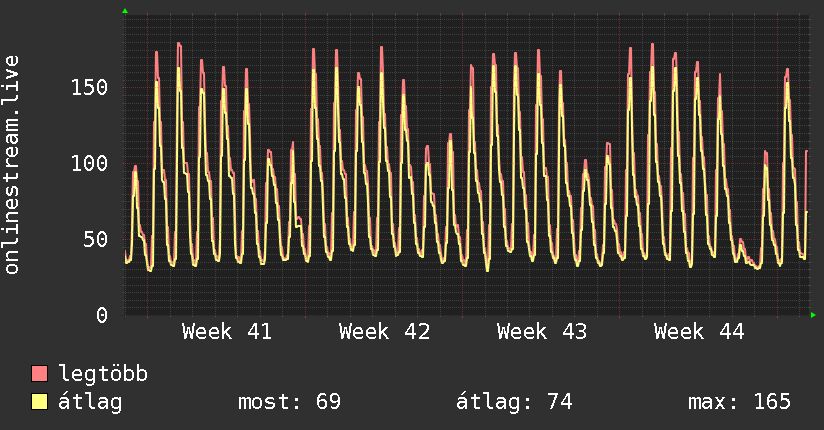Click the 'átlag: 74' statistic
This screenshot has height=430, width=824.
[x=514, y=402]
